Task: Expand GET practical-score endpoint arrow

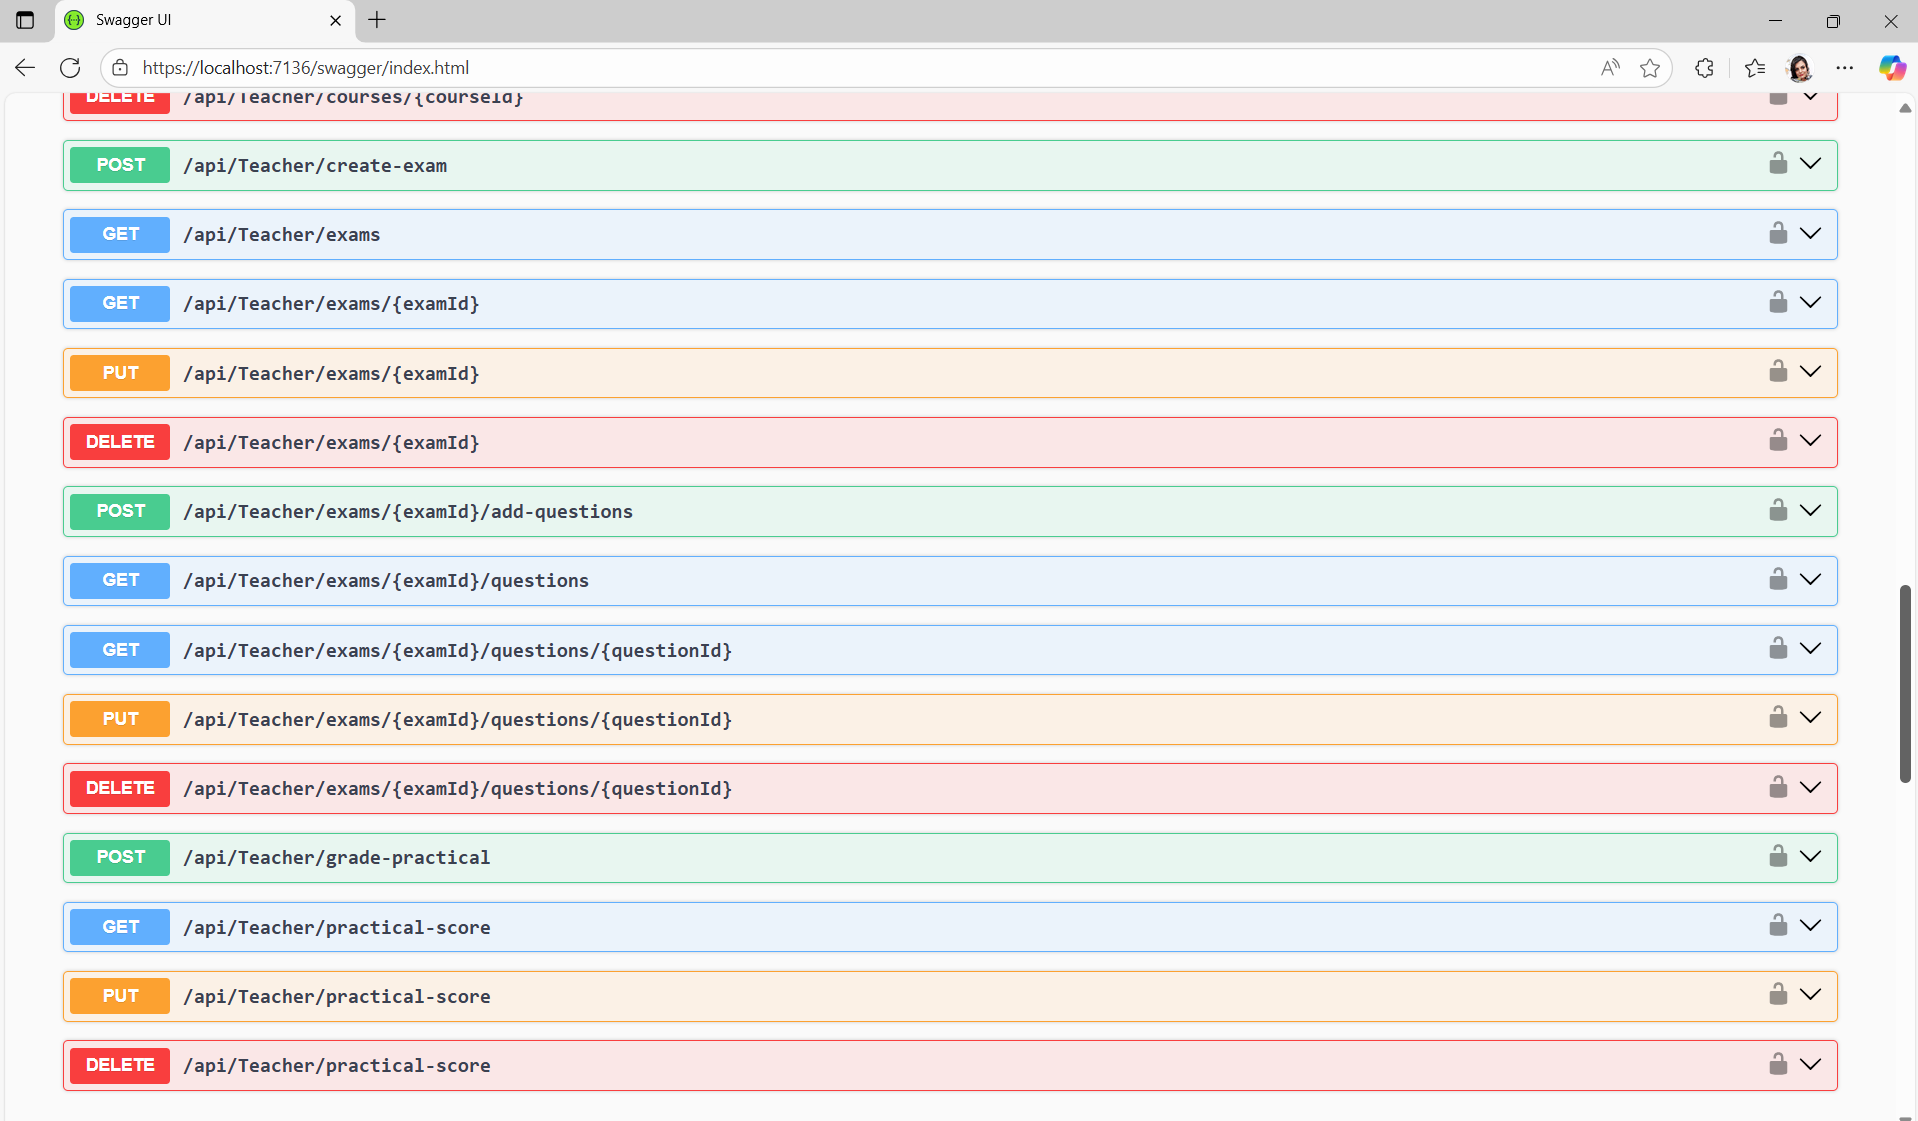Action: click(x=1810, y=926)
